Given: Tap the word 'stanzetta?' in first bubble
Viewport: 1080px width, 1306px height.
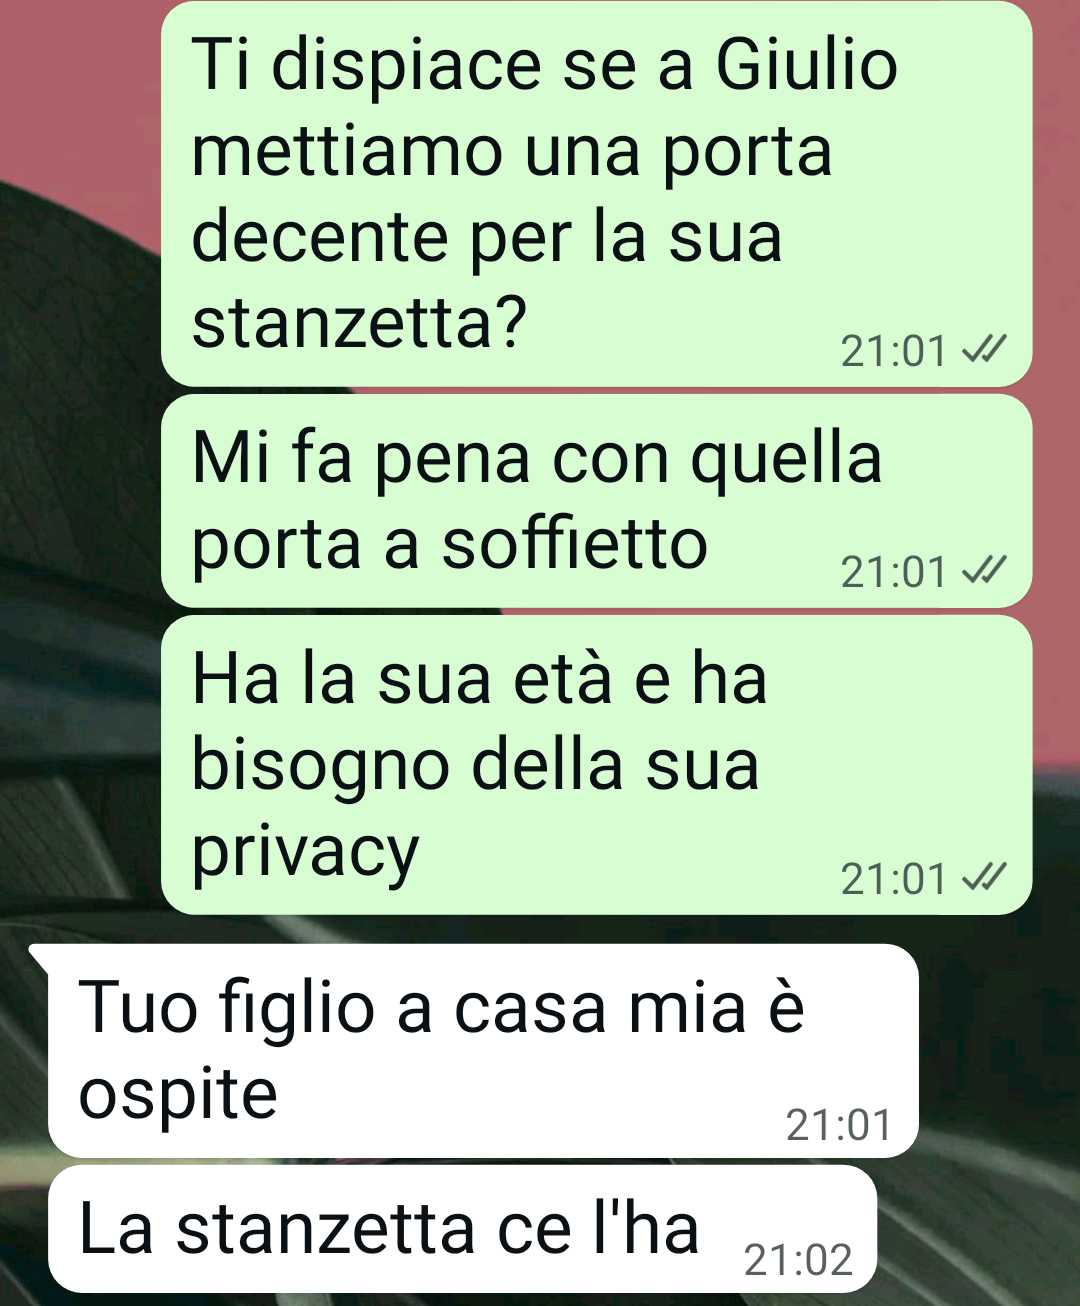Looking at the screenshot, I should 359,323.
